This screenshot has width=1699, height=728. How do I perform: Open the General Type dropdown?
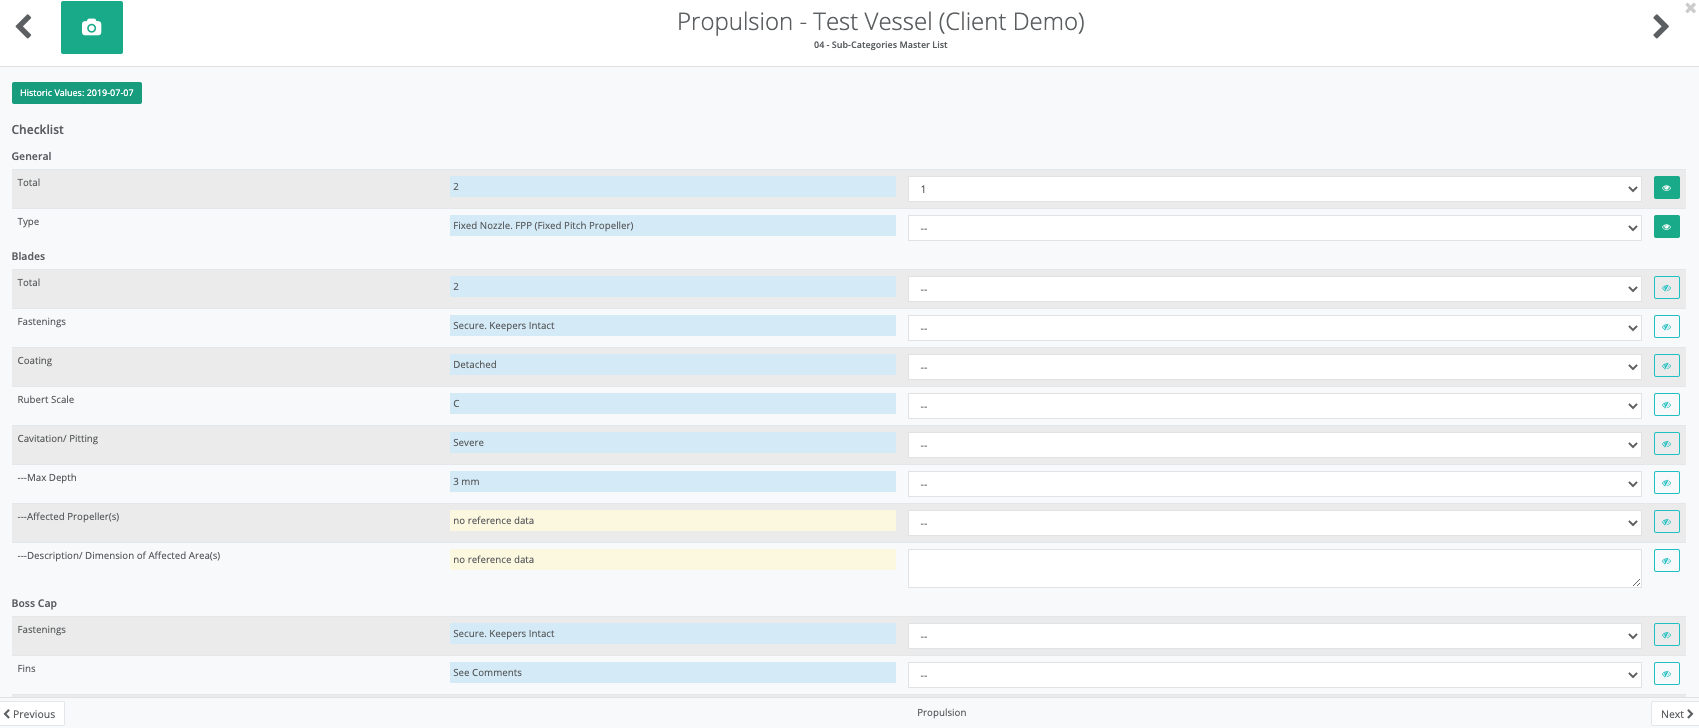[x=1273, y=228]
